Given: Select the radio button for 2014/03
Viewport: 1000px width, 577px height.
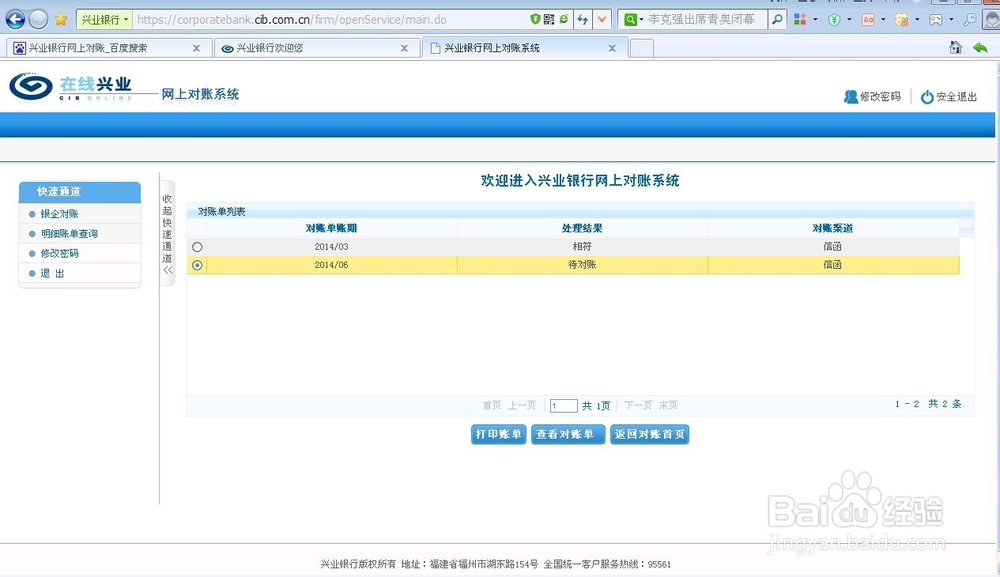Looking at the screenshot, I should click(x=197, y=247).
